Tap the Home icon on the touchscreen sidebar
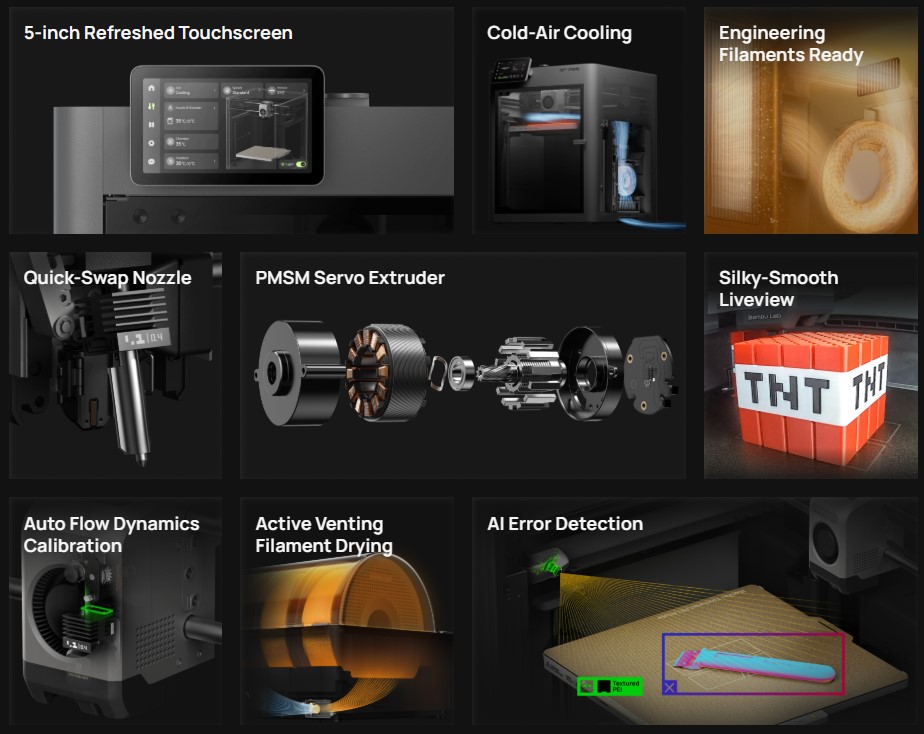This screenshot has height=734, width=924. pos(151,88)
